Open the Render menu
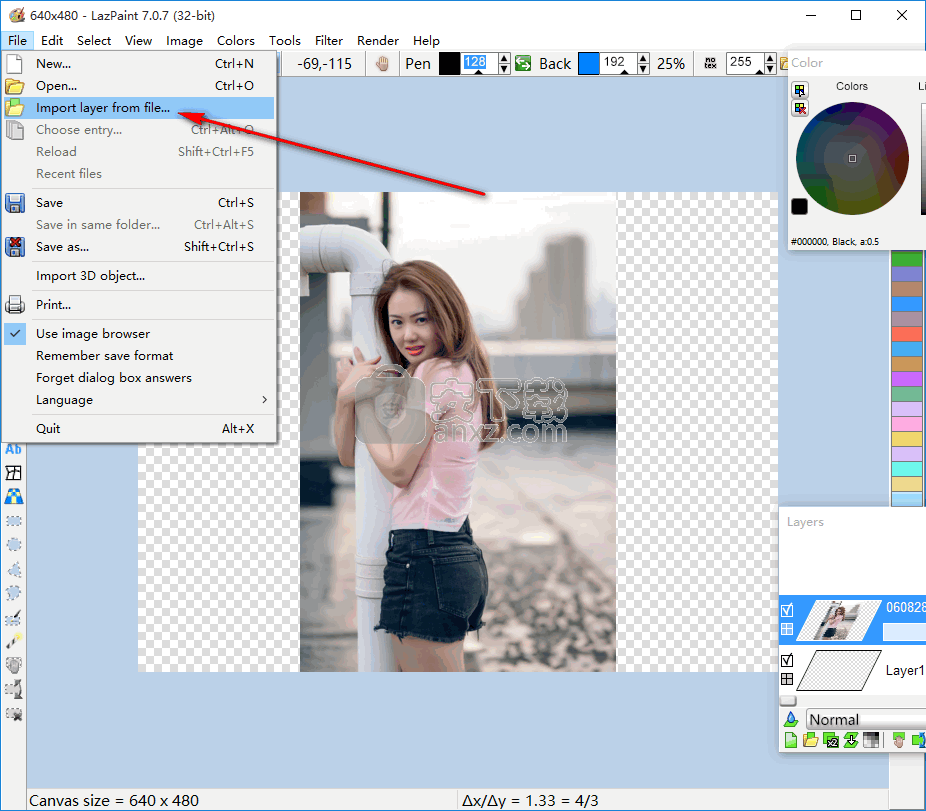 click(x=378, y=41)
